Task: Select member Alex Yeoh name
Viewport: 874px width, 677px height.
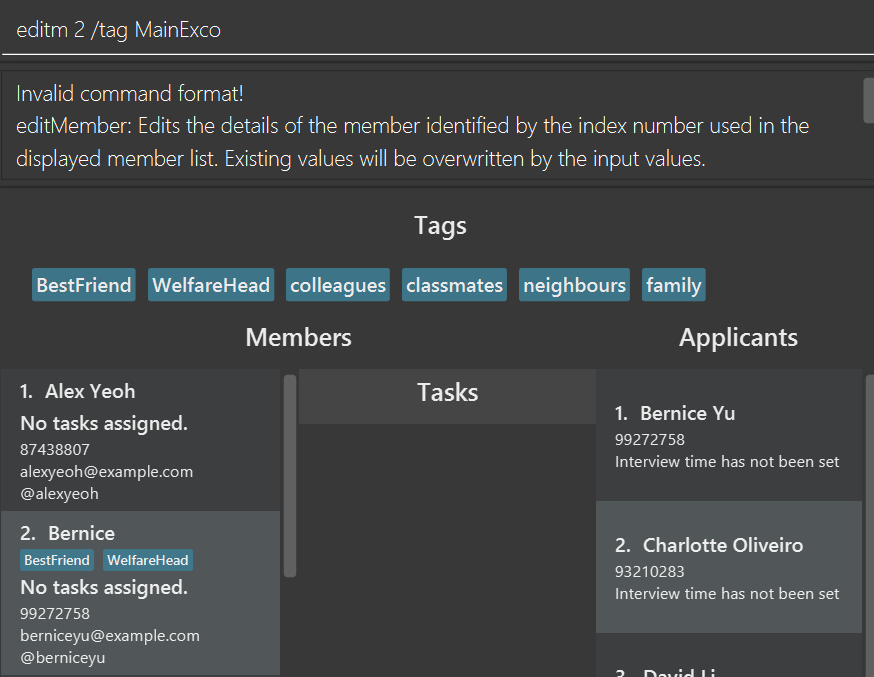Action: point(90,391)
